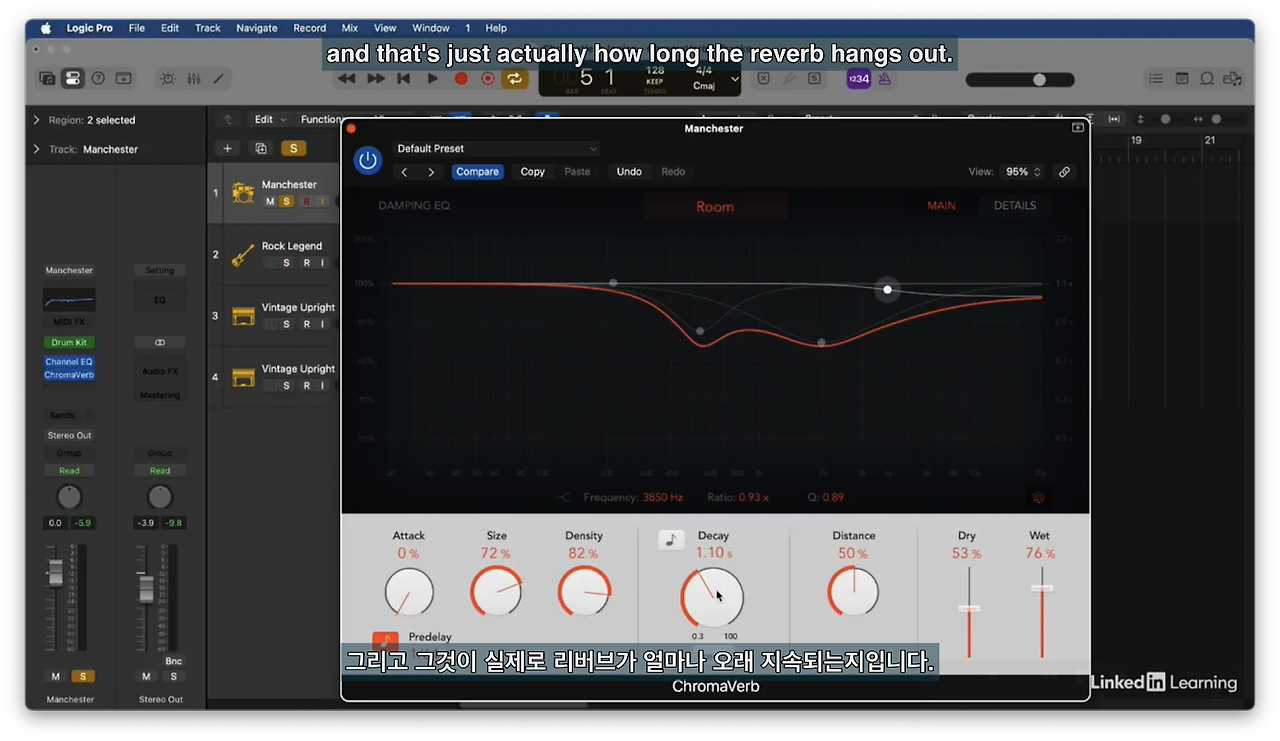Toggle ChromaVerb power bypass button
Viewport: 1280px width, 741px height.
(x=368, y=160)
